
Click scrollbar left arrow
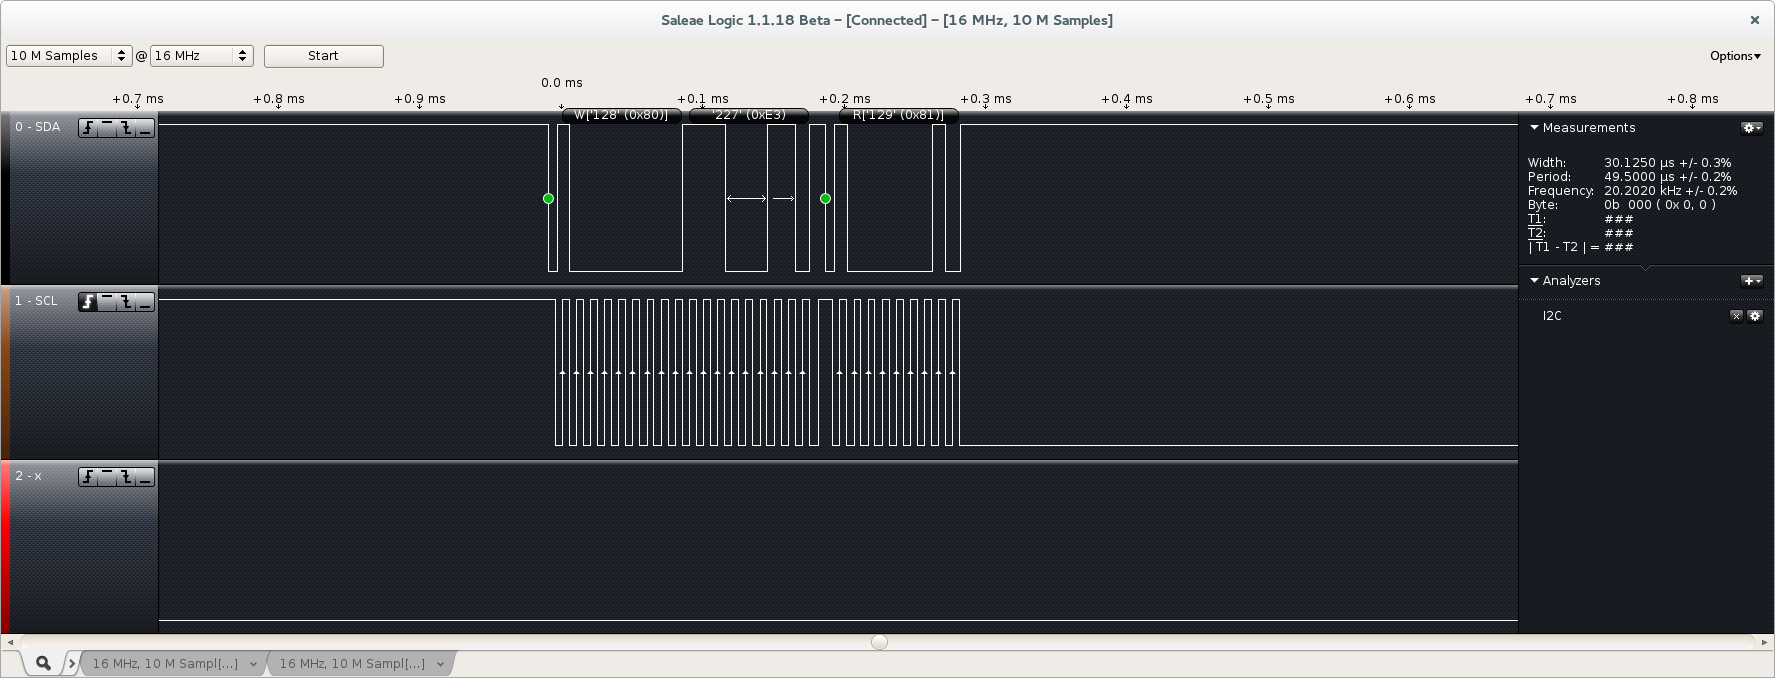tap(10, 642)
